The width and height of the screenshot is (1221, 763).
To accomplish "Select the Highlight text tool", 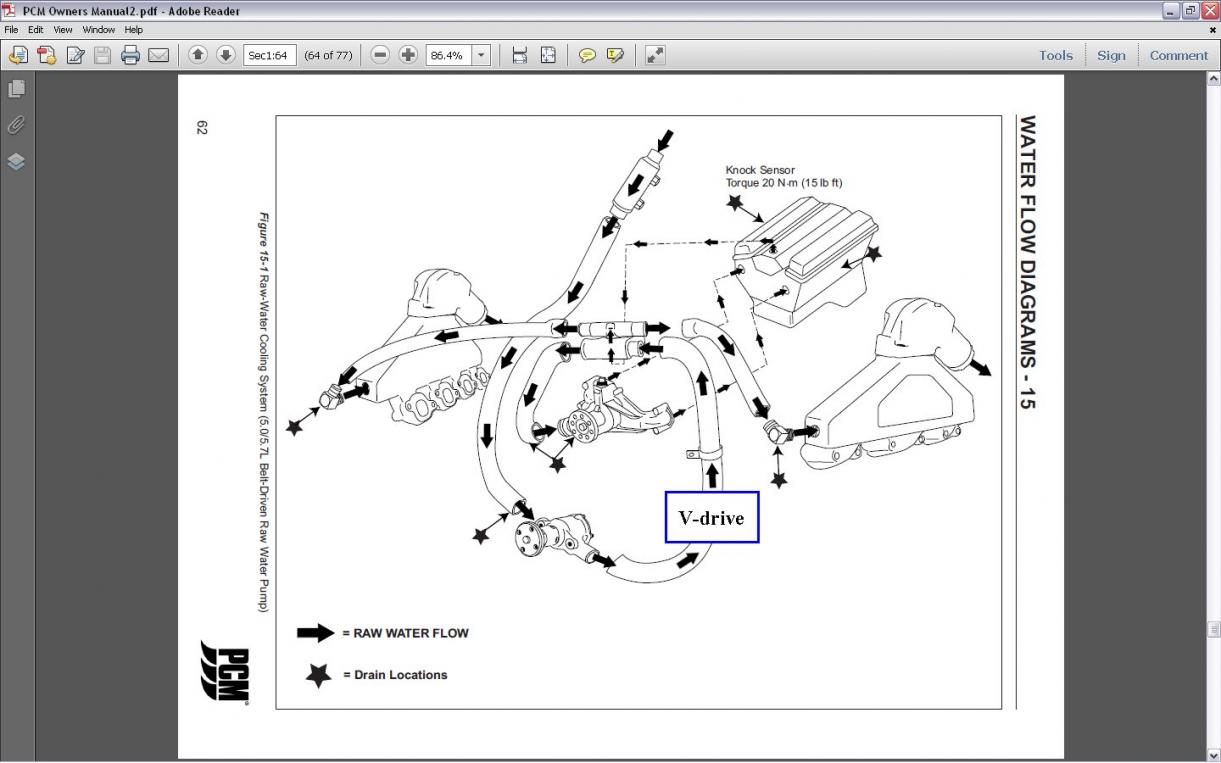I will click(617, 55).
